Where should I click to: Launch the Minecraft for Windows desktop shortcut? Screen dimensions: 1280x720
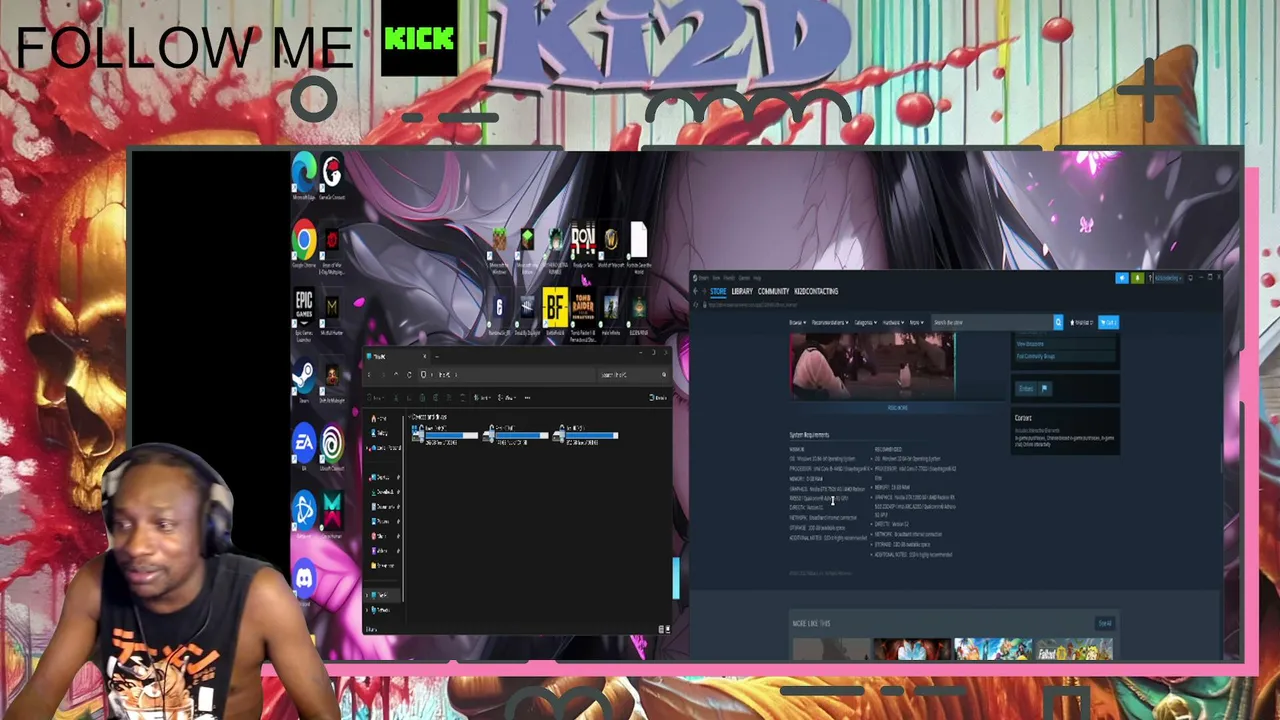[x=499, y=245]
